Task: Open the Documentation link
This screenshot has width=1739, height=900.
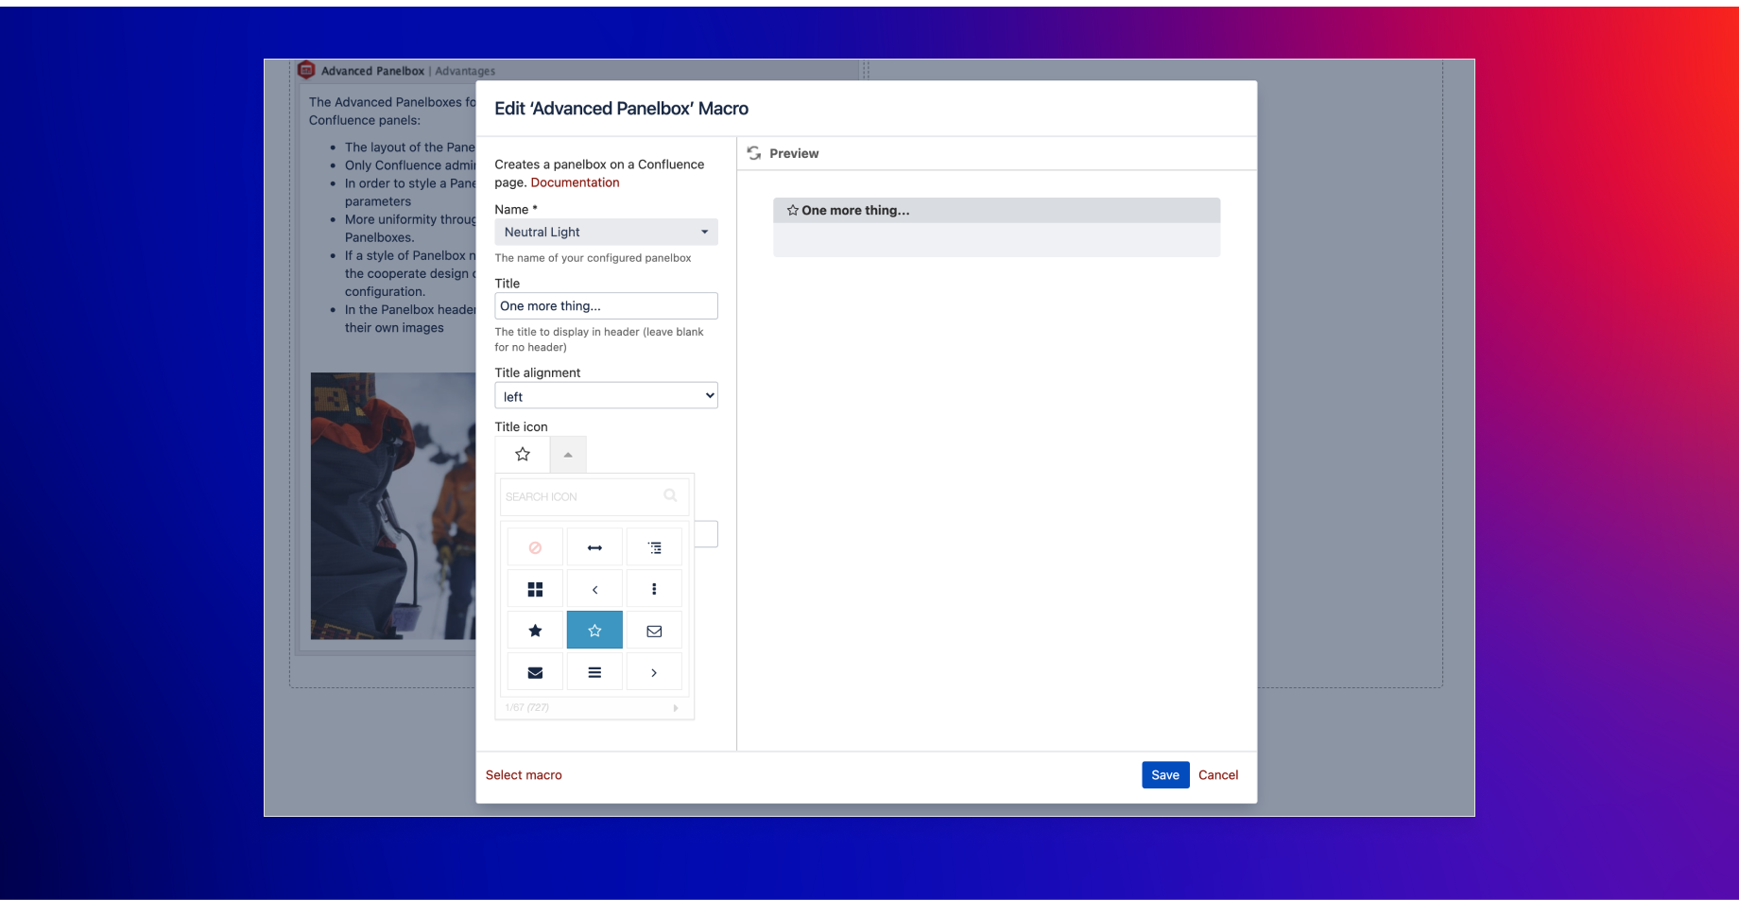Action: [x=575, y=182]
